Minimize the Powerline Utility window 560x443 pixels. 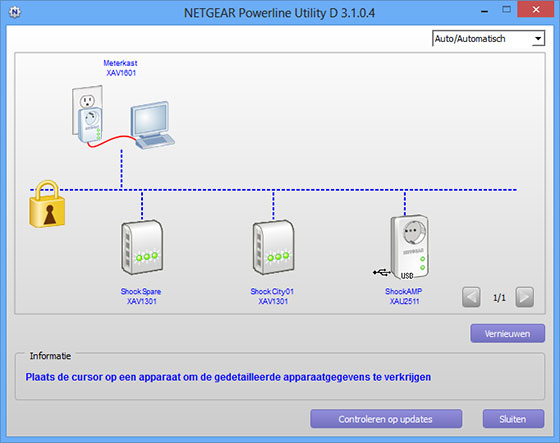pyautogui.click(x=484, y=11)
